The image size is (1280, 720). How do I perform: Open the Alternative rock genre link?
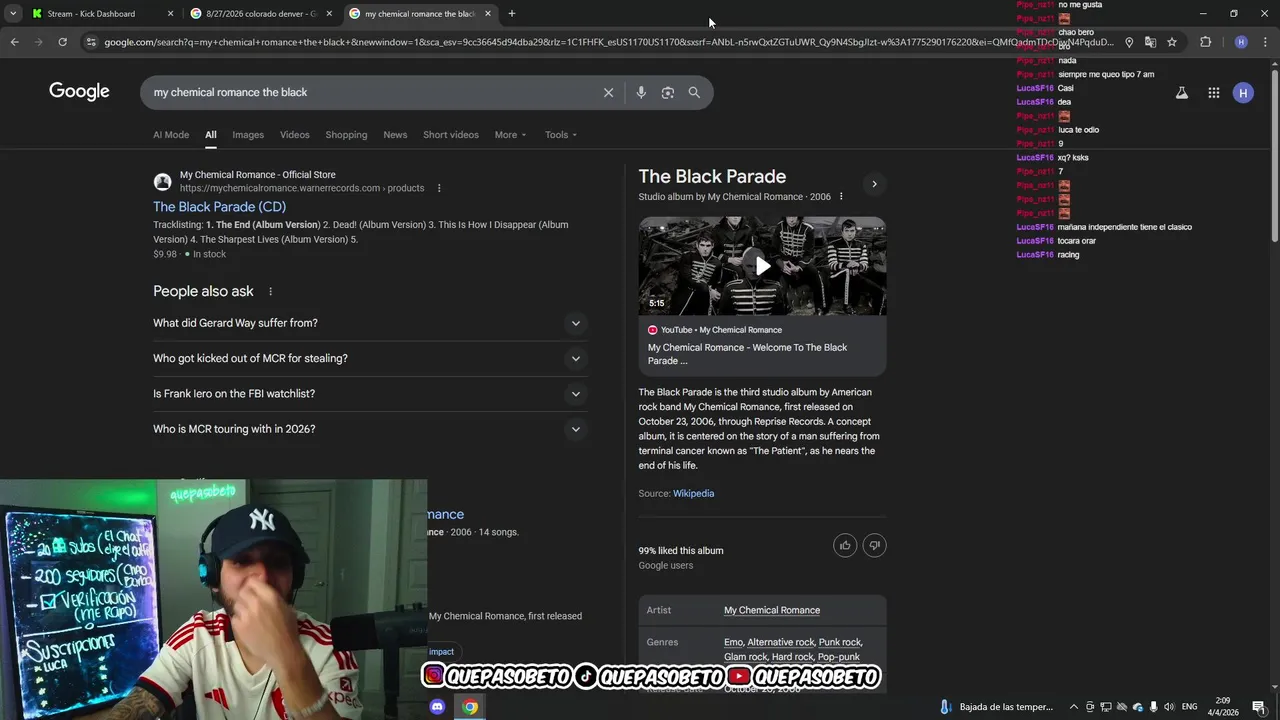(x=781, y=642)
